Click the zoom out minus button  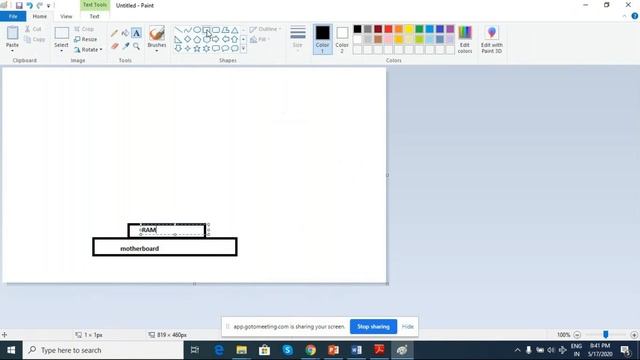[x=577, y=335]
